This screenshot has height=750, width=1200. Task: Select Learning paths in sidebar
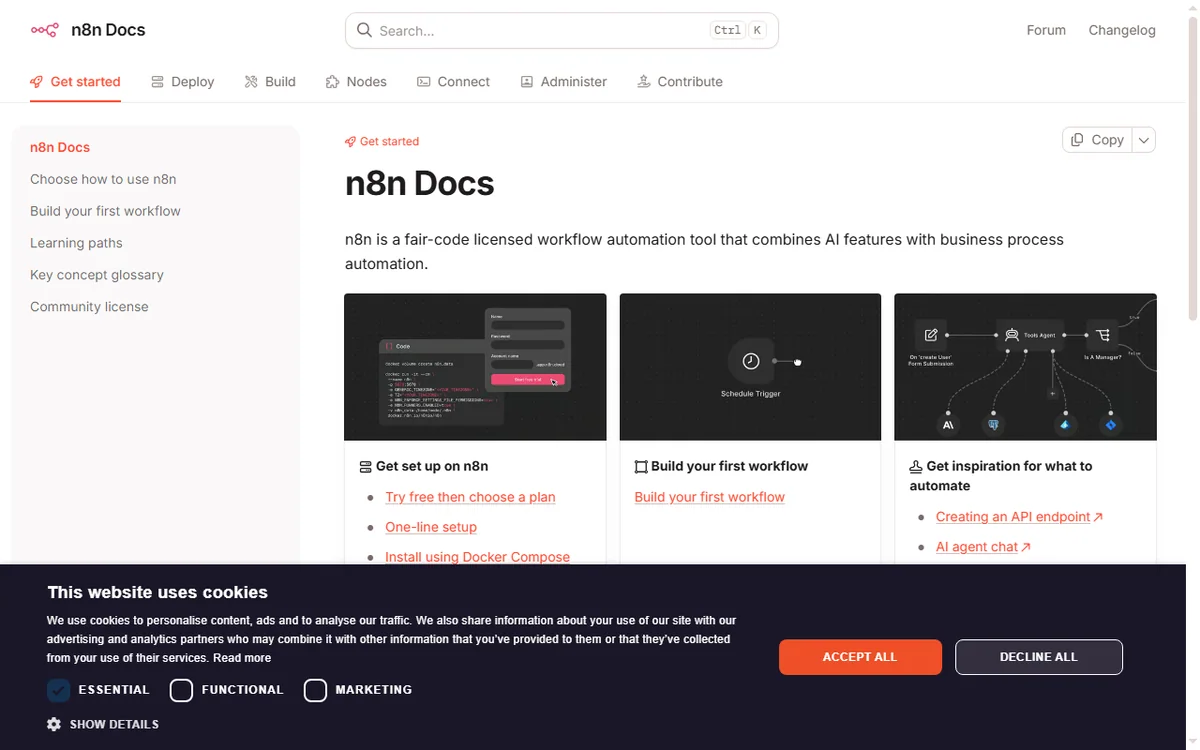(x=76, y=243)
